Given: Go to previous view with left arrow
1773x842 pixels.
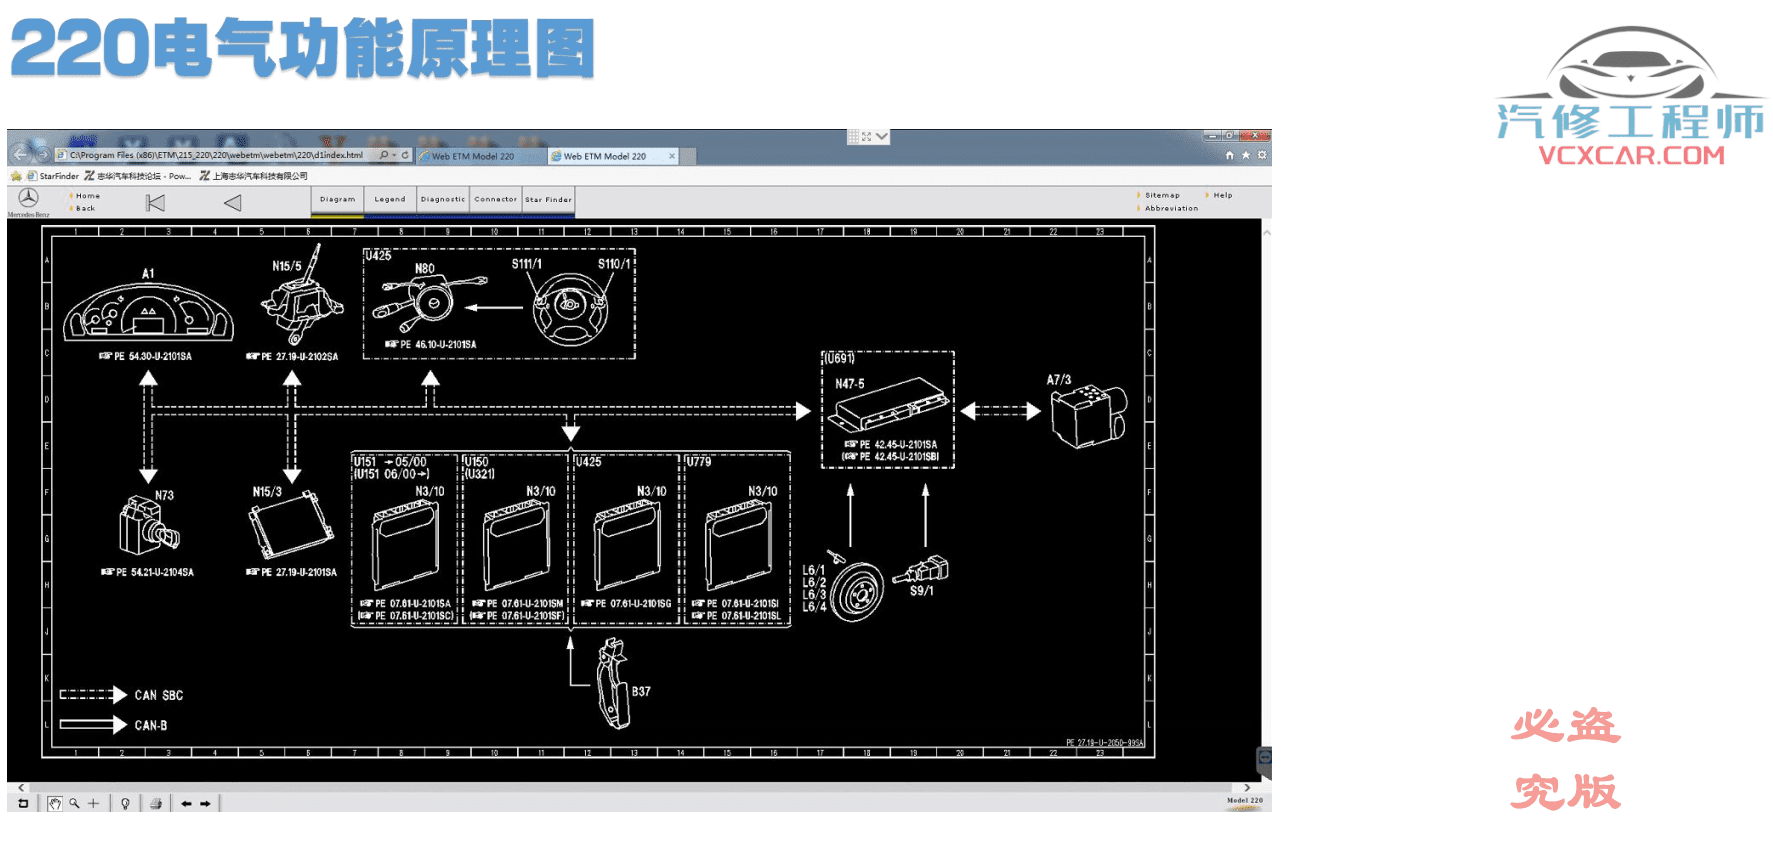Looking at the screenshot, I should (186, 803).
